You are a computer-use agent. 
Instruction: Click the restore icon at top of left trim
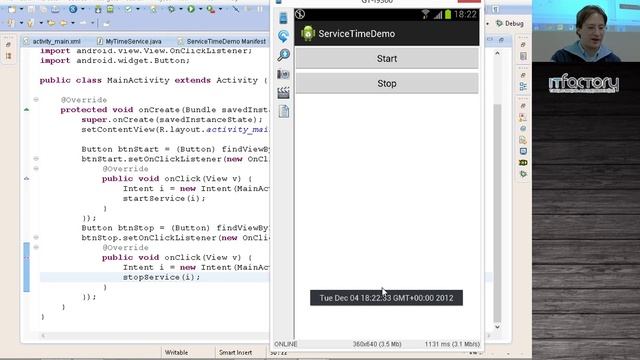[x=8, y=44]
